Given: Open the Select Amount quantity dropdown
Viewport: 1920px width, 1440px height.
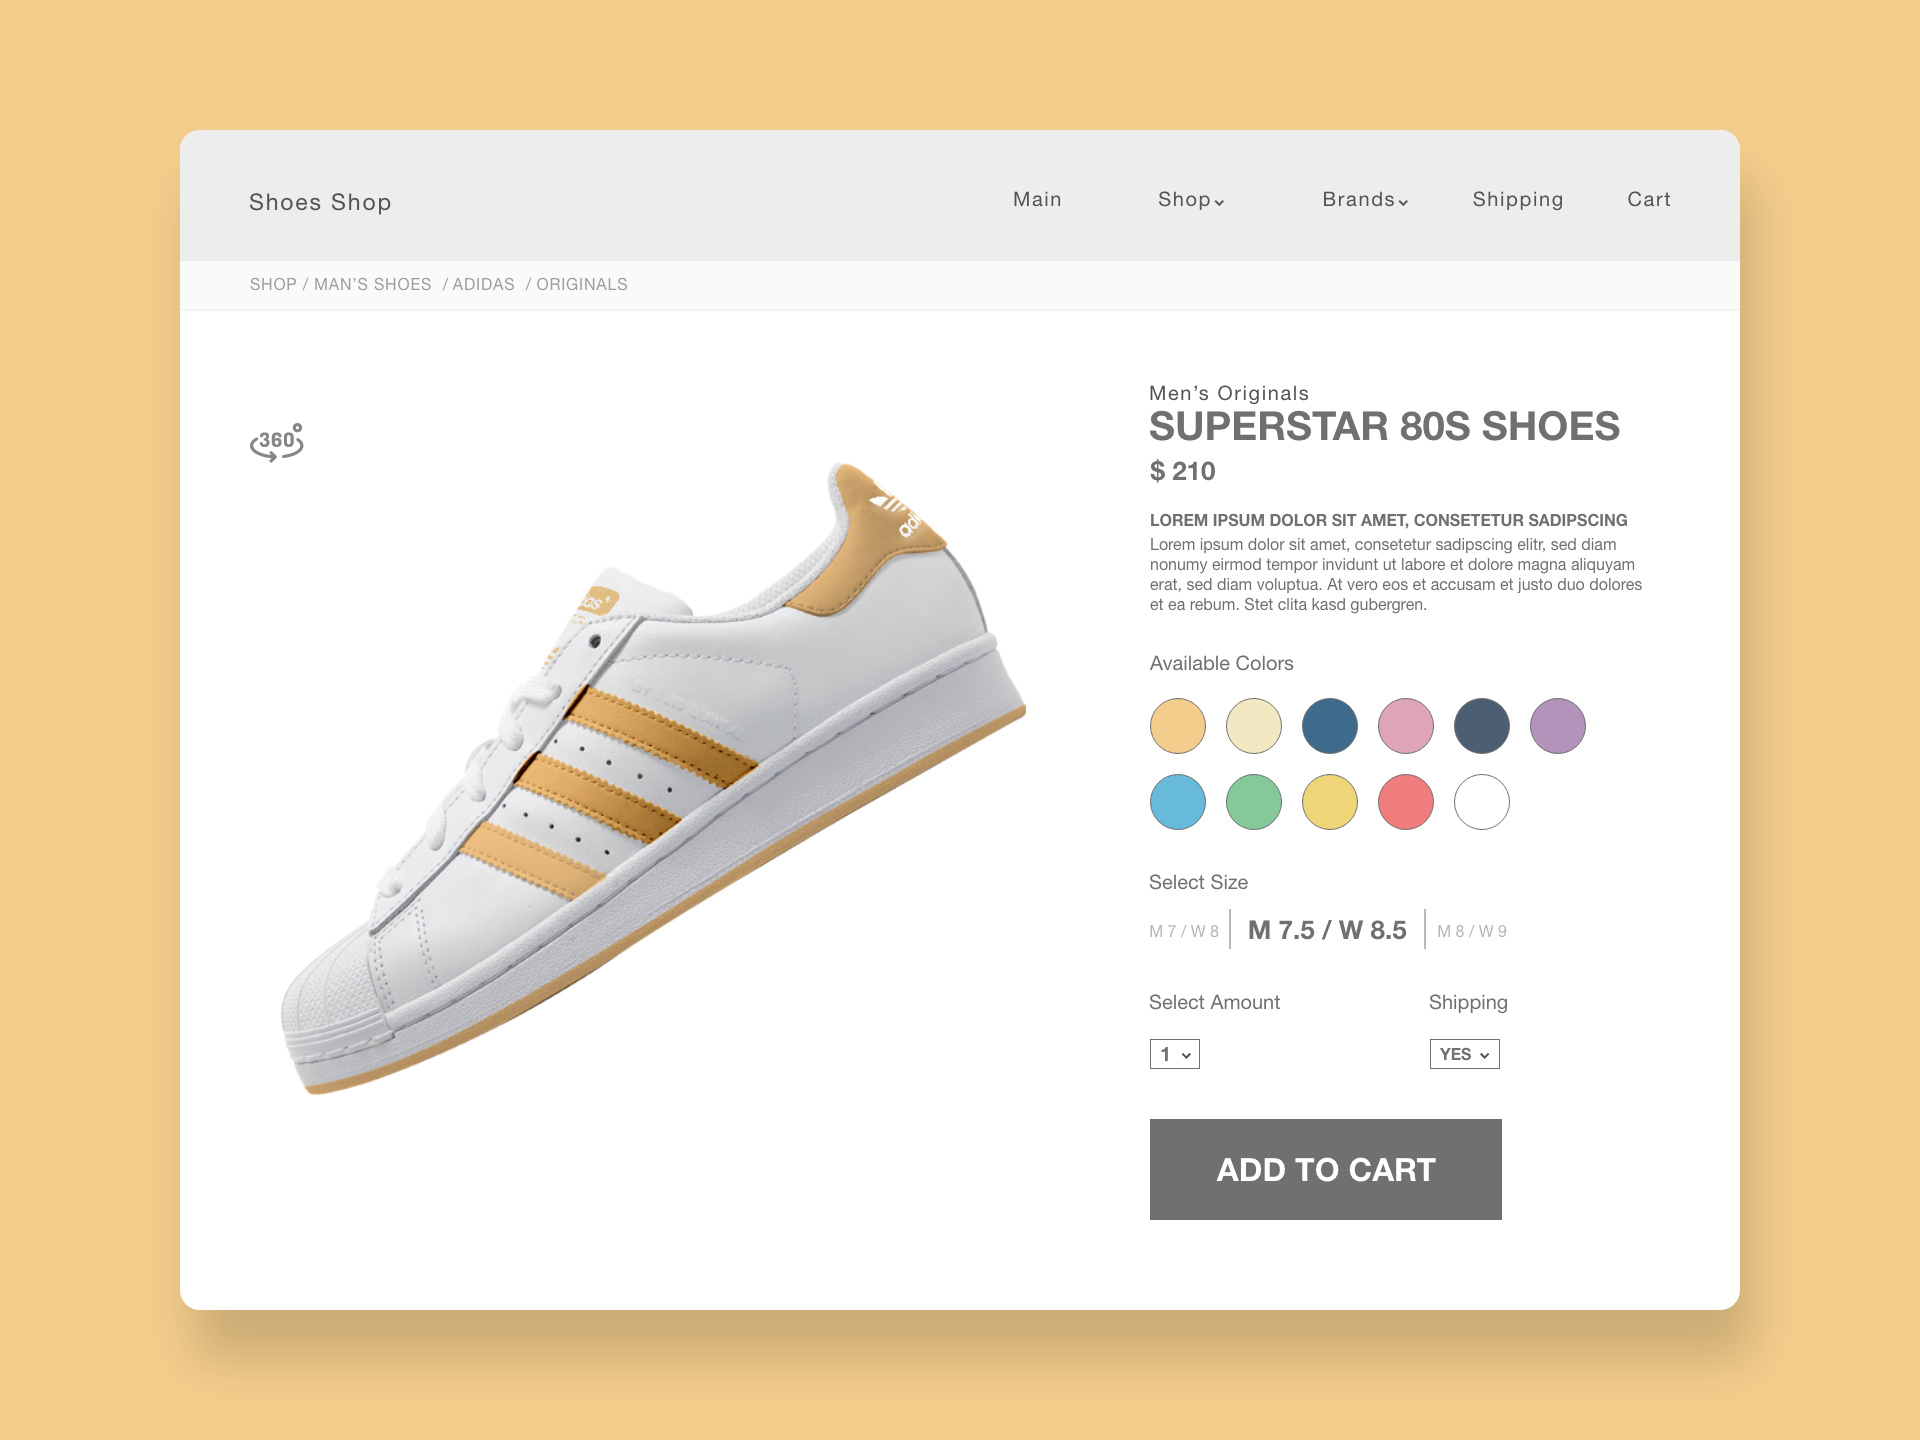Looking at the screenshot, I should pyautogui.click(x=1174, y=1054).
